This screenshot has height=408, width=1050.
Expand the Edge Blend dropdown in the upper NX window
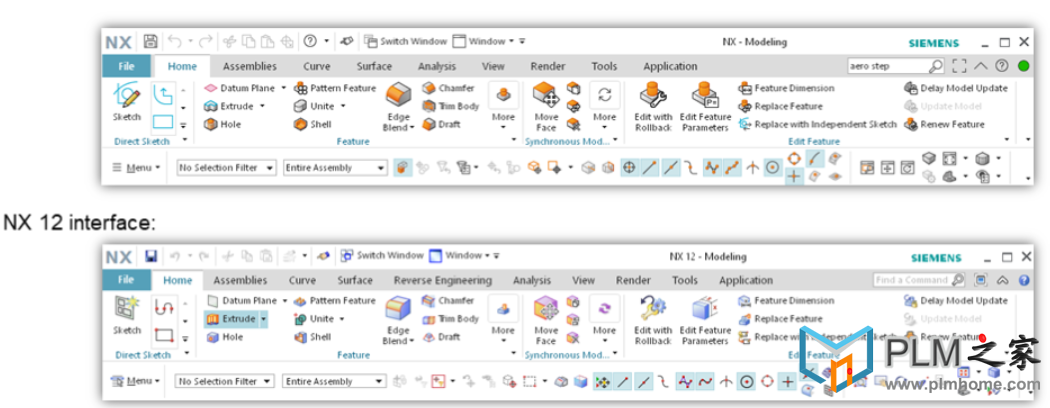click(x=399, y=123)
